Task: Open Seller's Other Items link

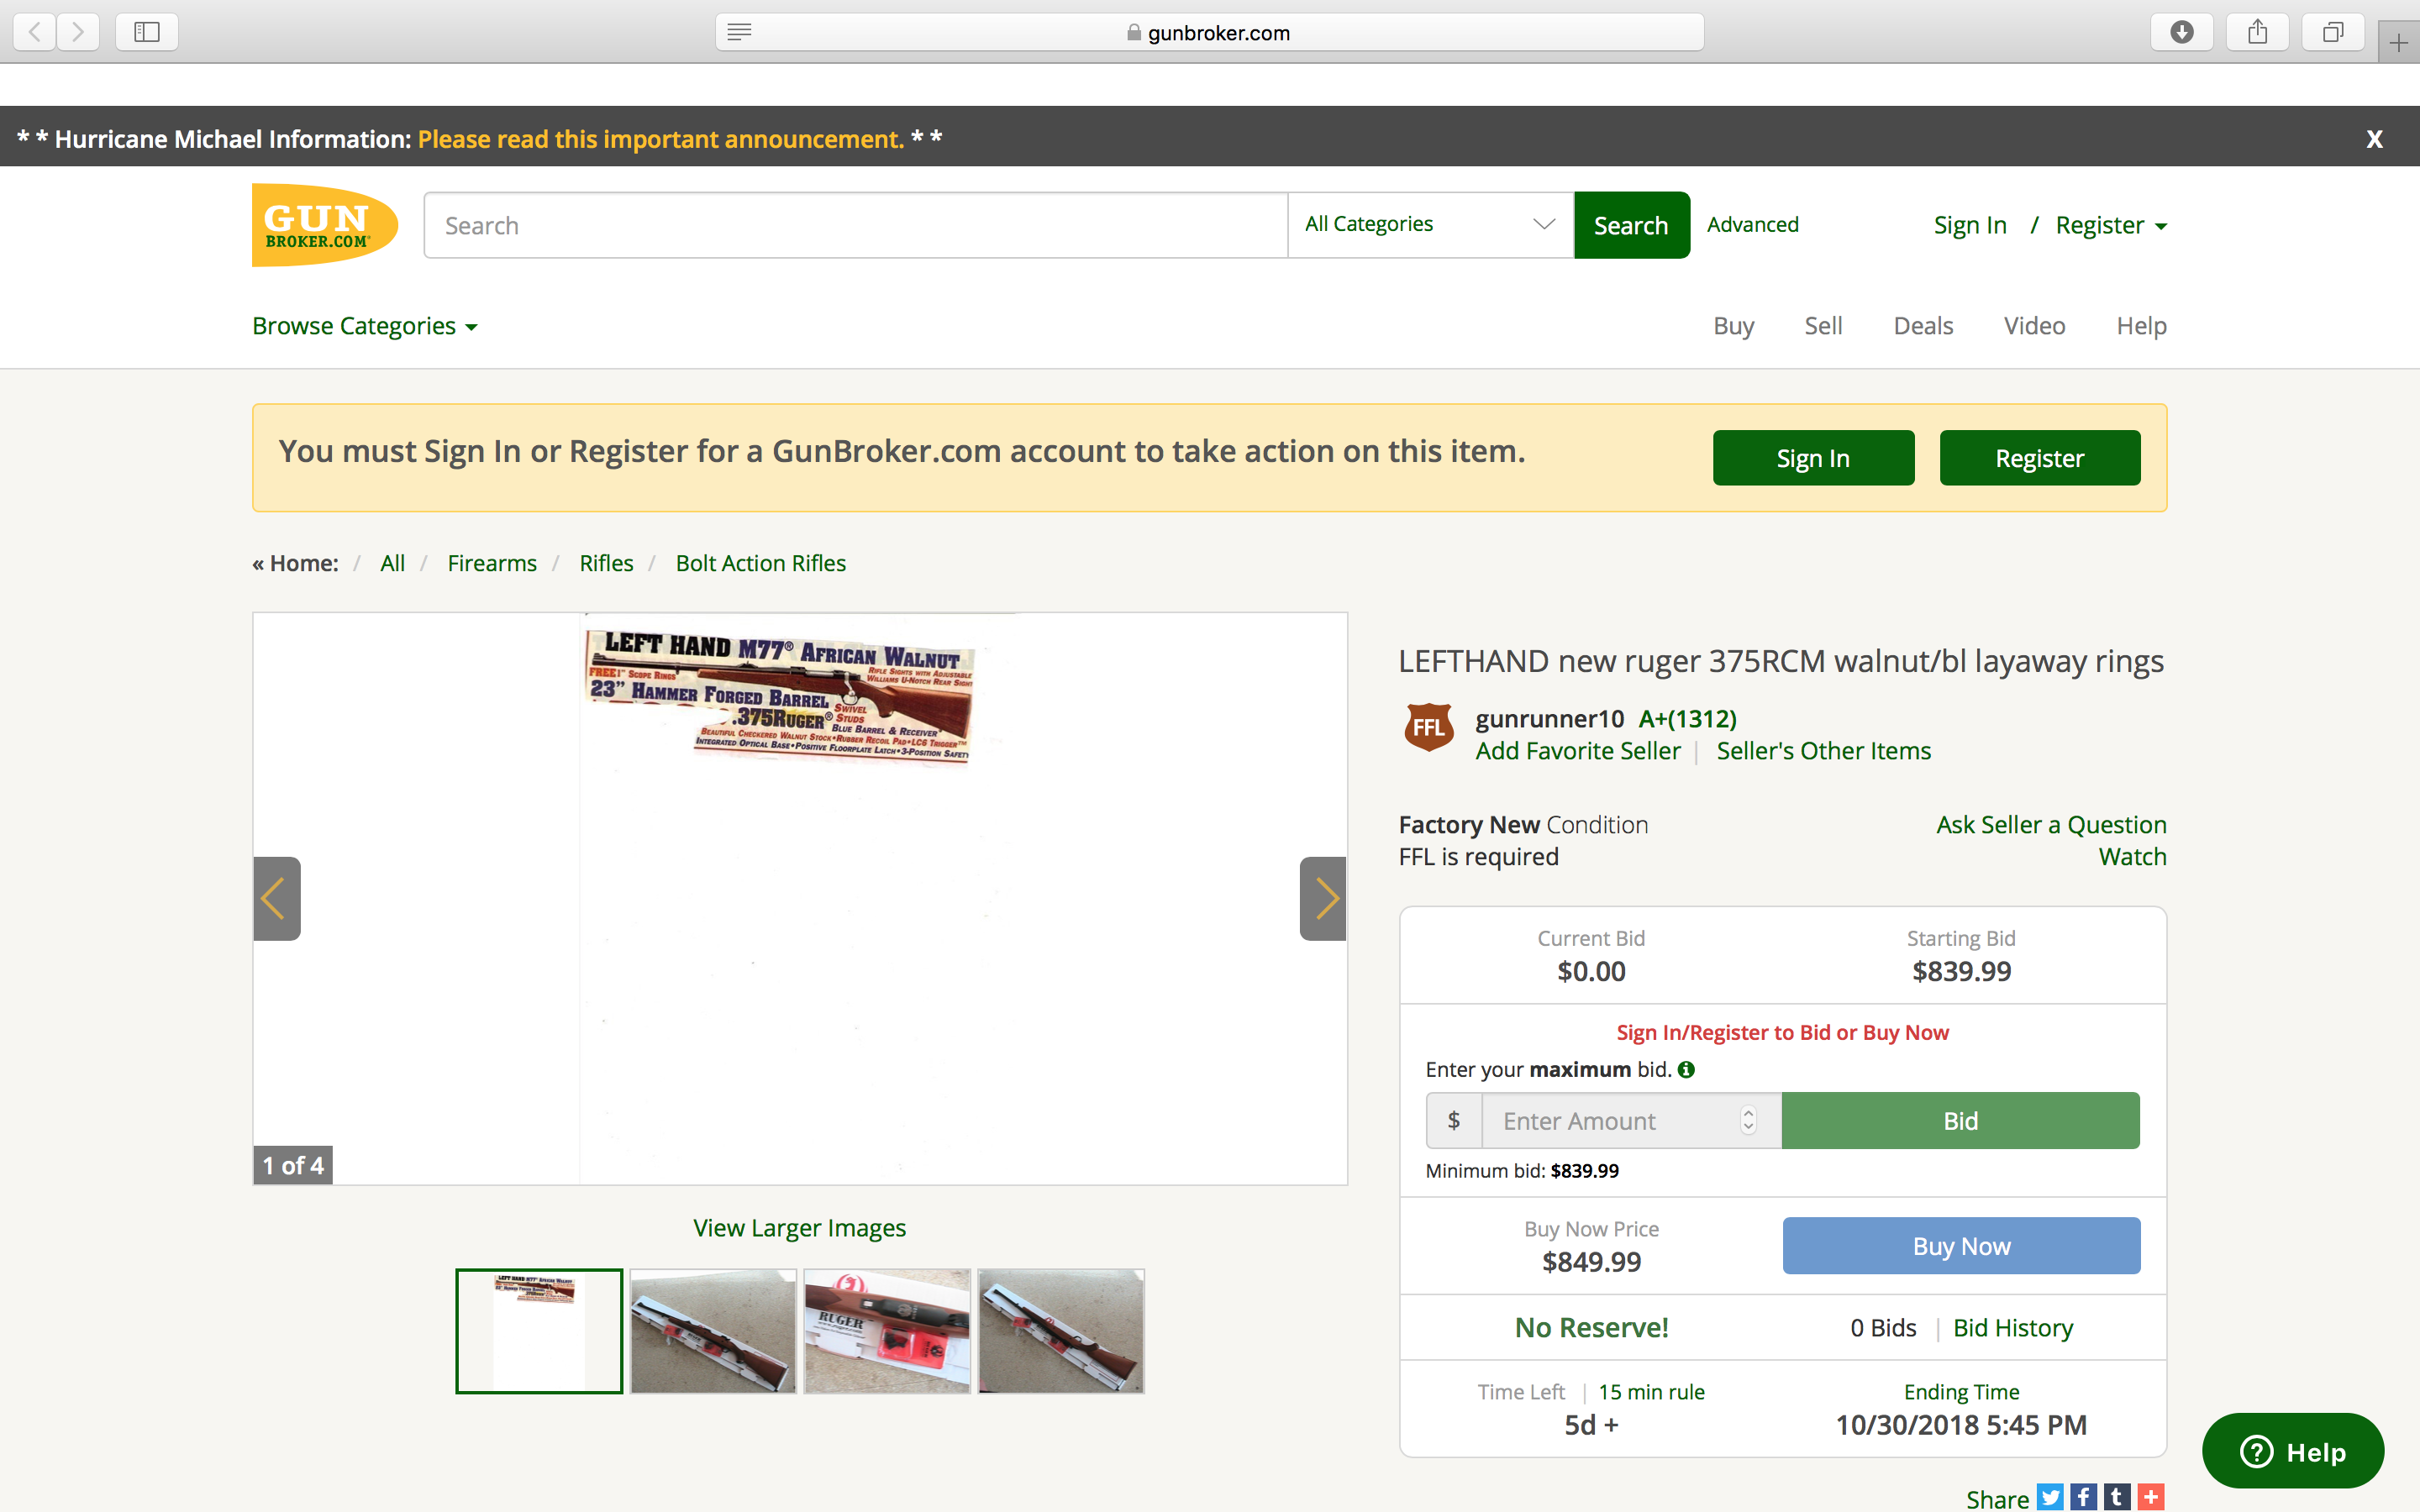Action: click(x=1824, y=750)
